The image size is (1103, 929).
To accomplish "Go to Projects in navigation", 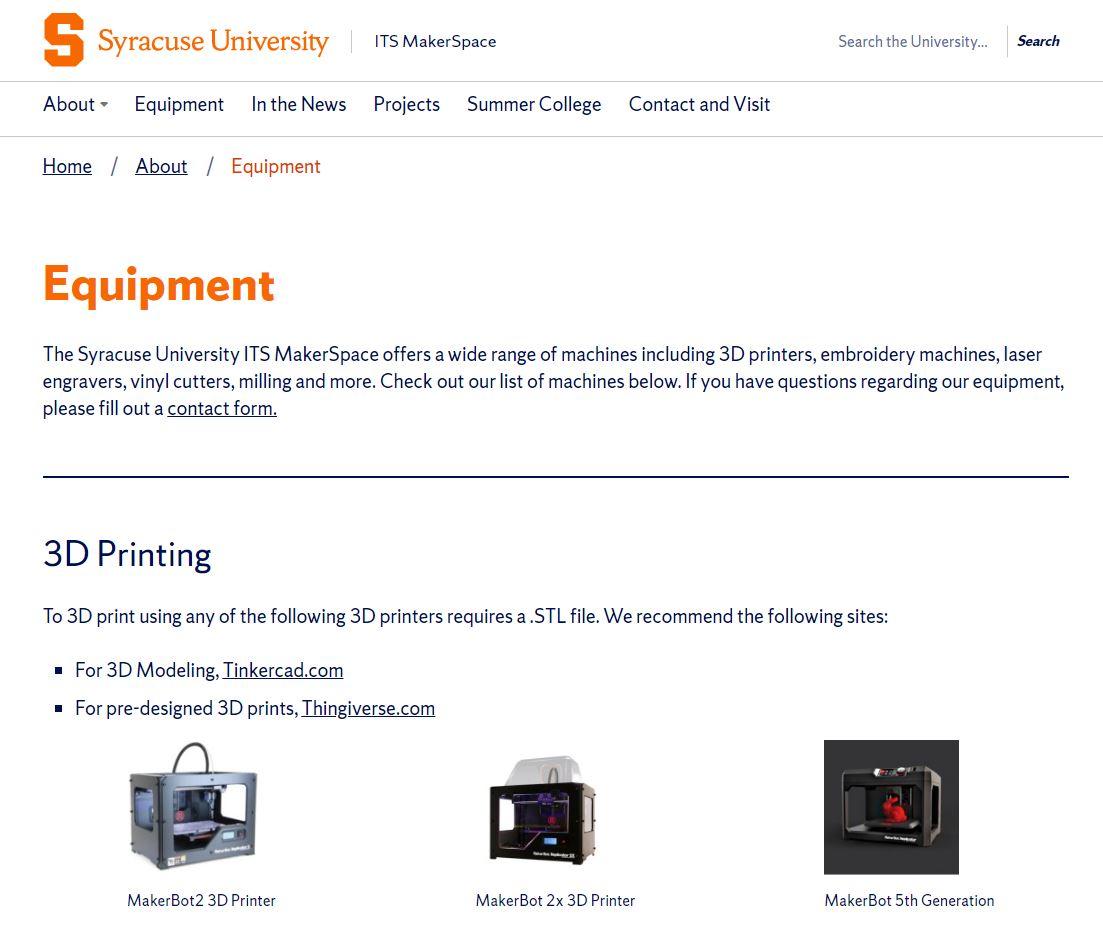I will tap(407, 104).
